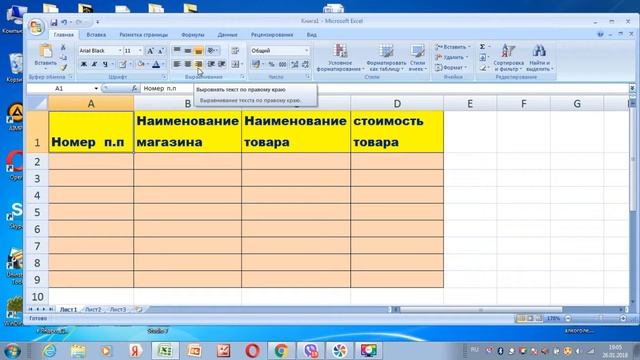Select column D header

397,104
